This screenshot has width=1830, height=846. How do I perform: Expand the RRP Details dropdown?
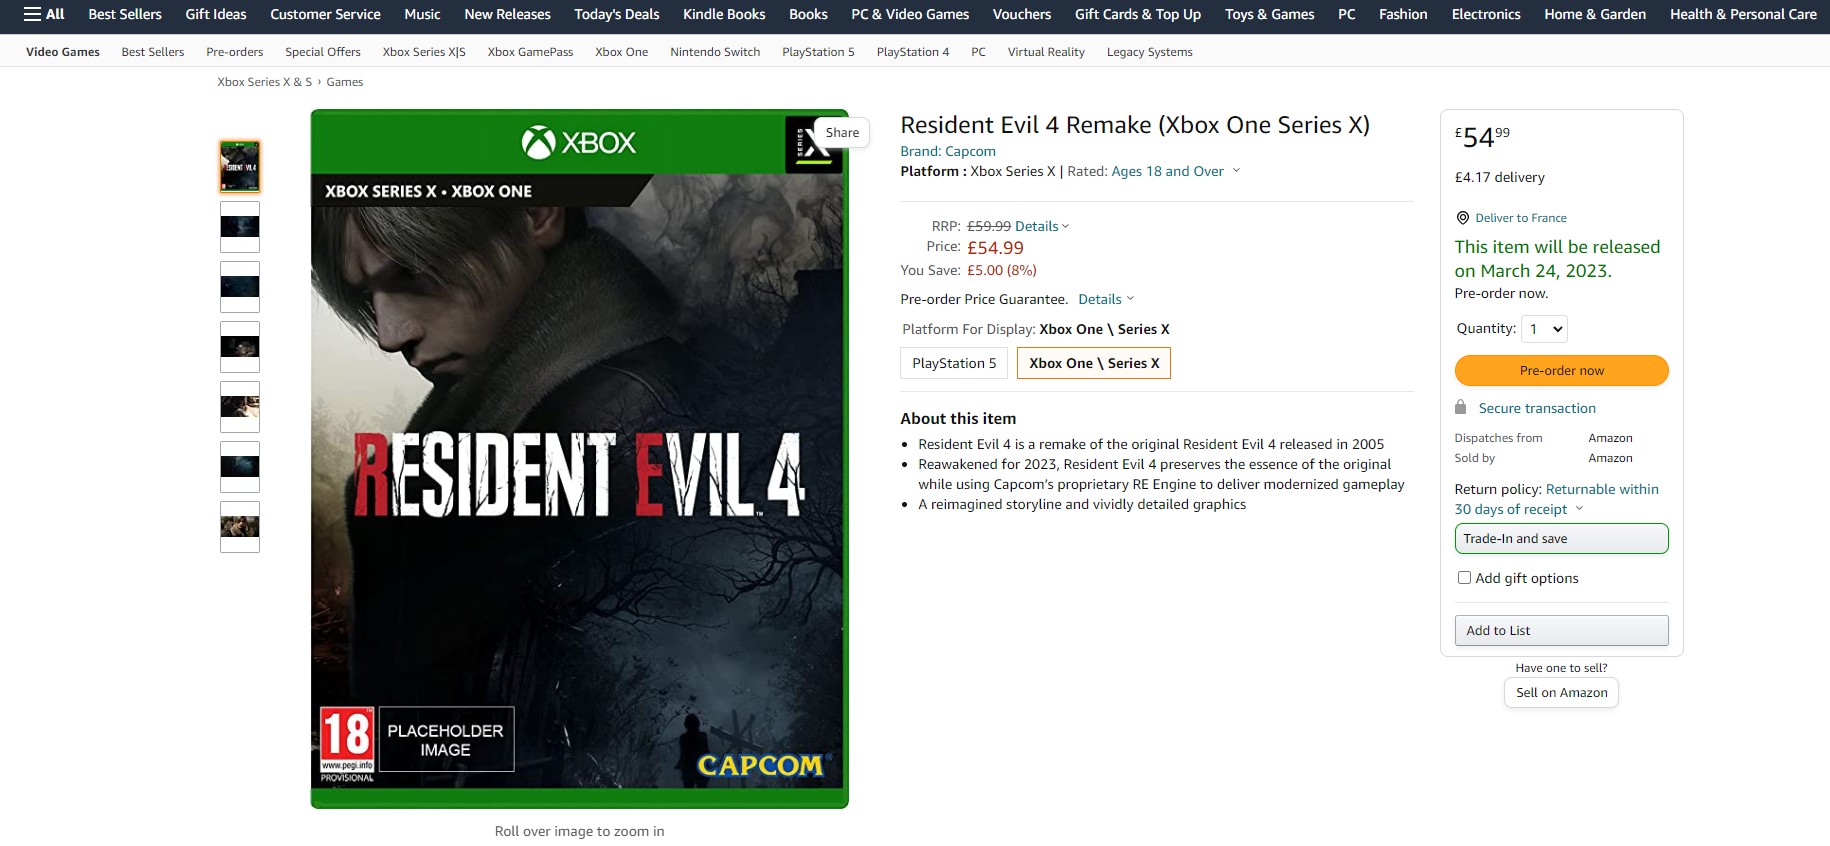[x=1038, y=226]
